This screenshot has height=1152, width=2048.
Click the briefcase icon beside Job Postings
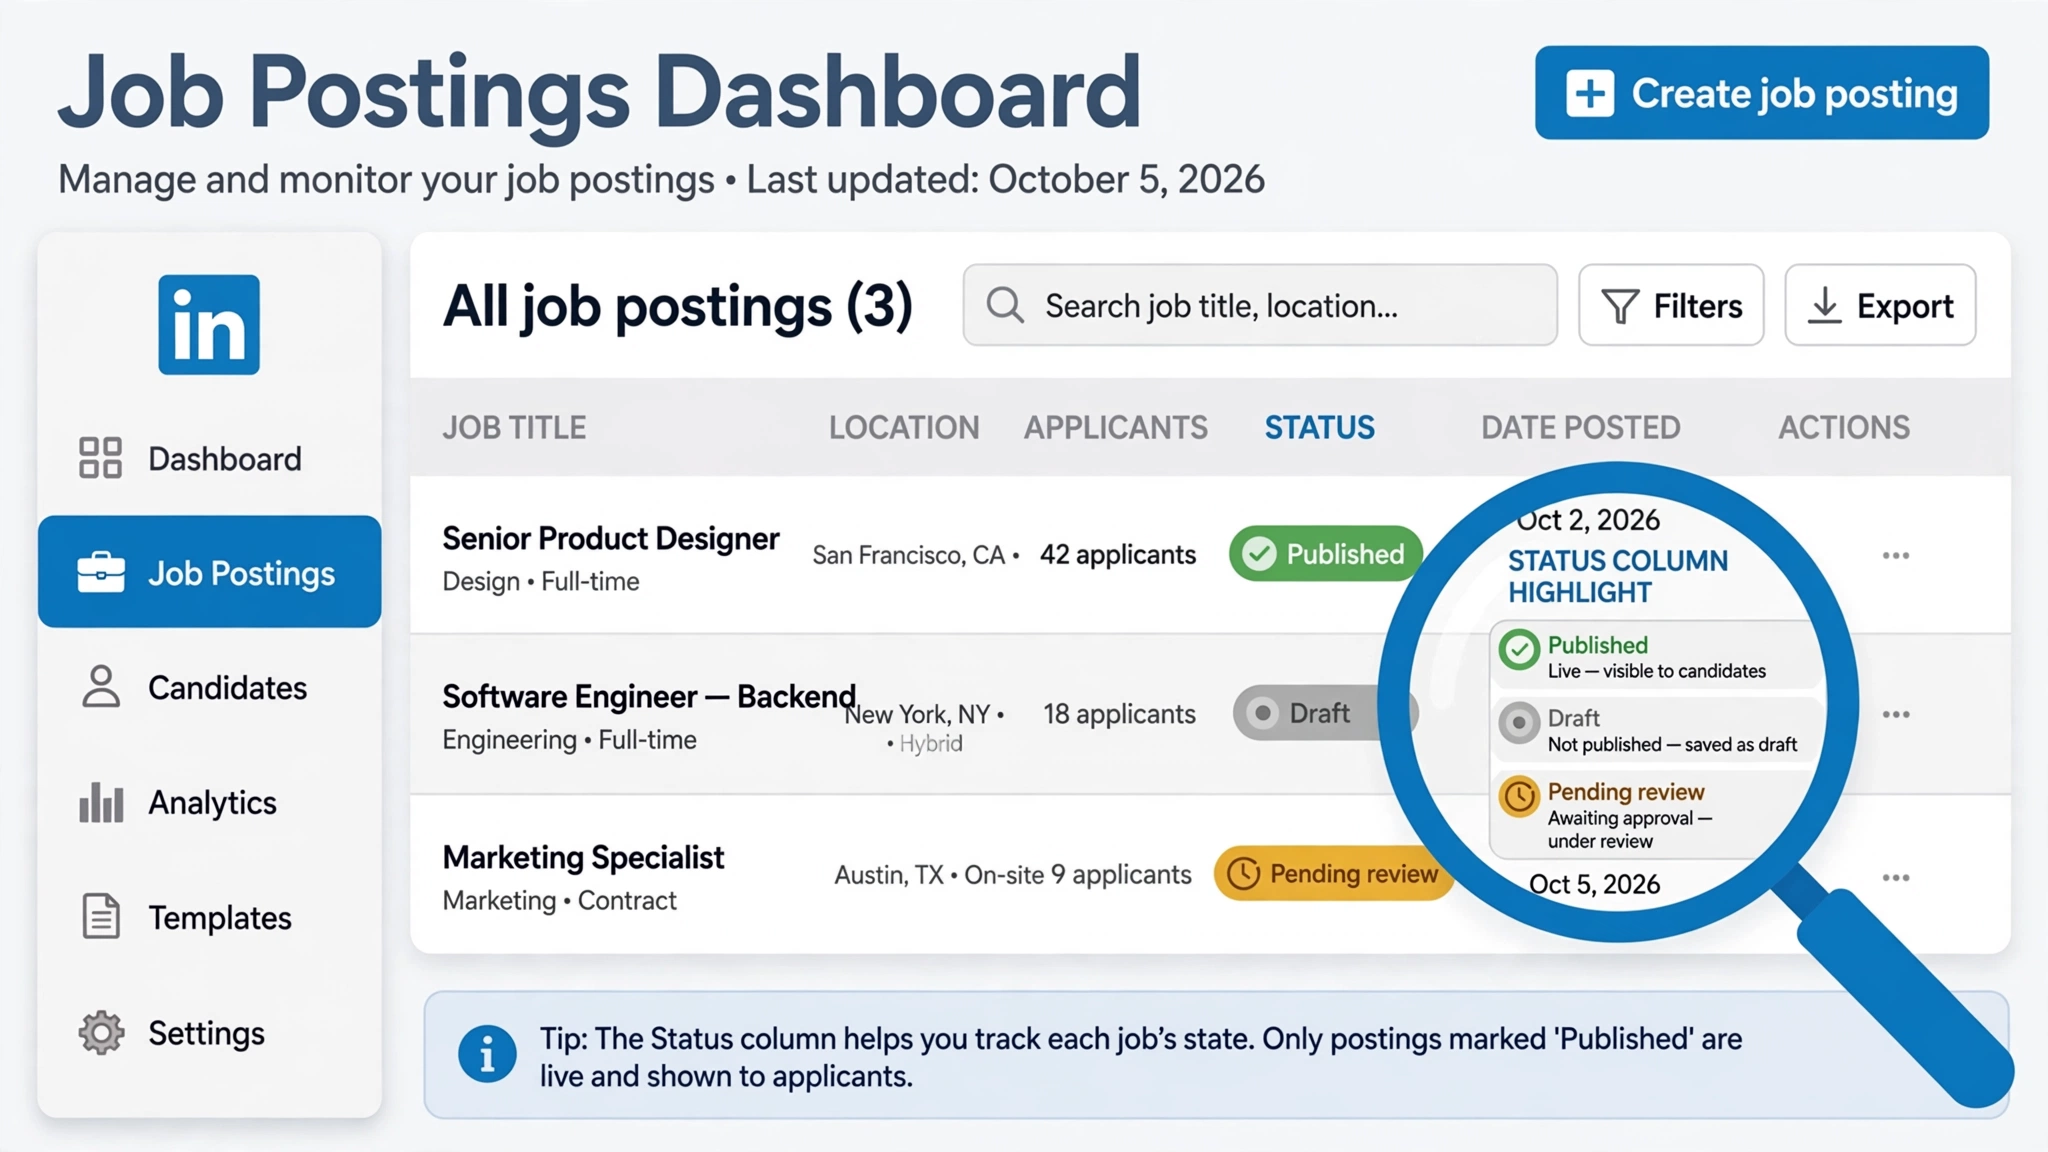pos(101,573)
